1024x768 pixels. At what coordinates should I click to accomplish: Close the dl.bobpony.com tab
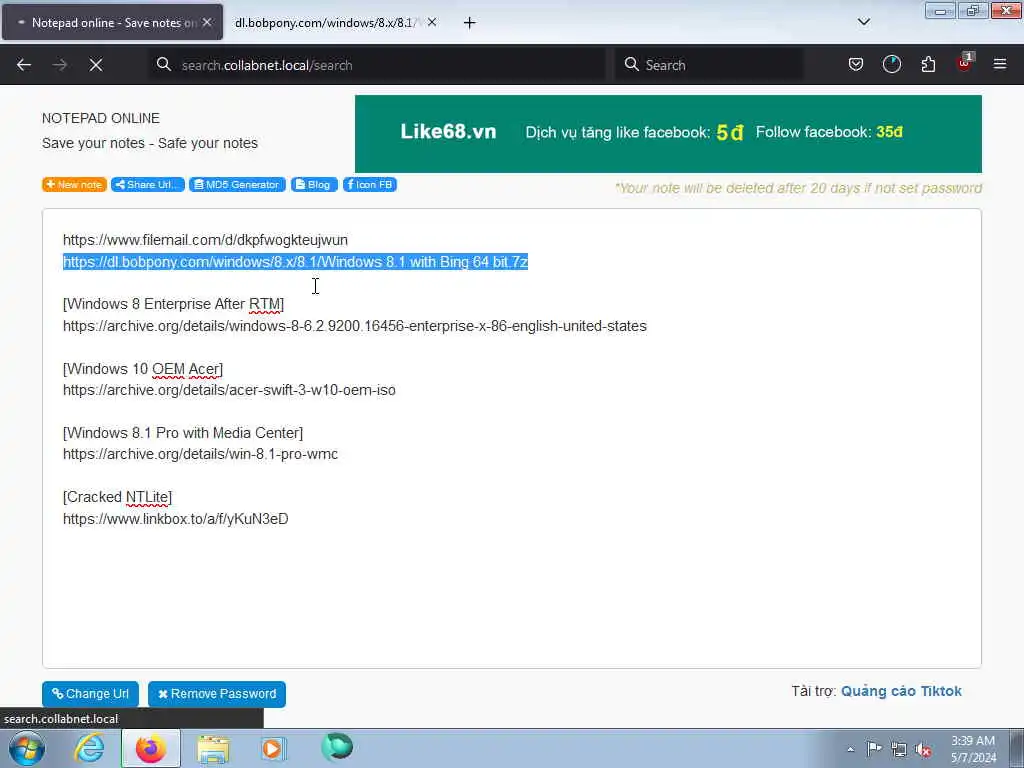coord(432,22)
